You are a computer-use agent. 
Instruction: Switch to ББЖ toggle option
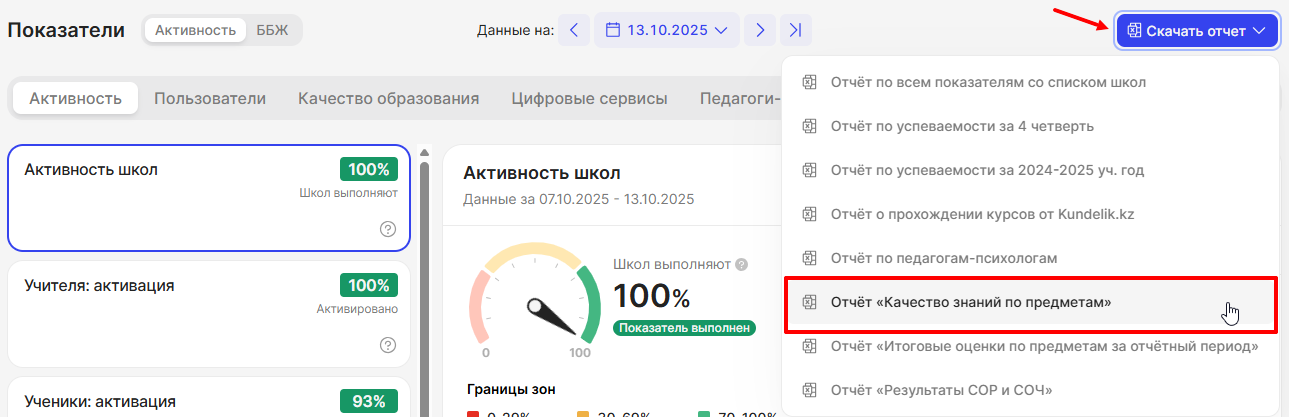pos(271,30)
